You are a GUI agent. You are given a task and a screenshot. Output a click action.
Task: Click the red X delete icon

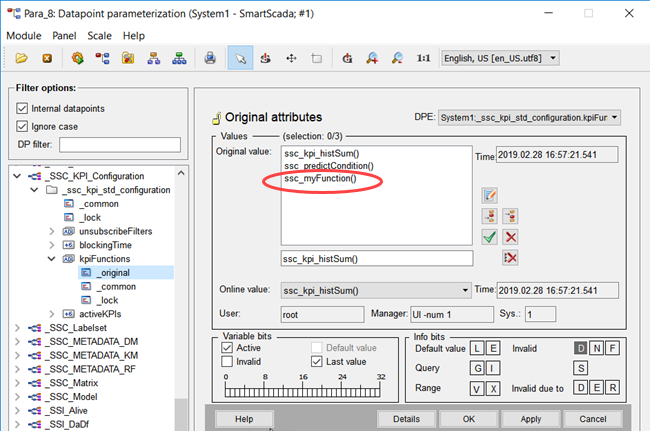(x=510, y=237)
